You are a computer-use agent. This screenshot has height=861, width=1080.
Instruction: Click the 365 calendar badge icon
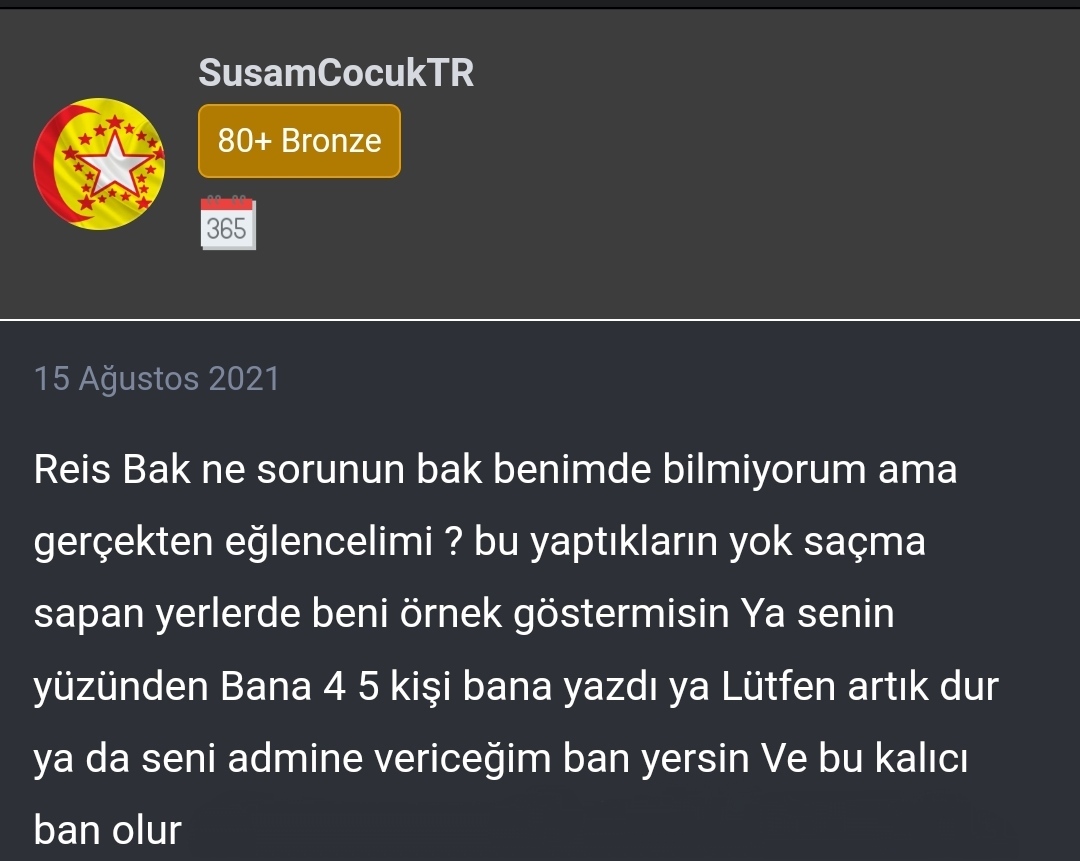(228, 223)
